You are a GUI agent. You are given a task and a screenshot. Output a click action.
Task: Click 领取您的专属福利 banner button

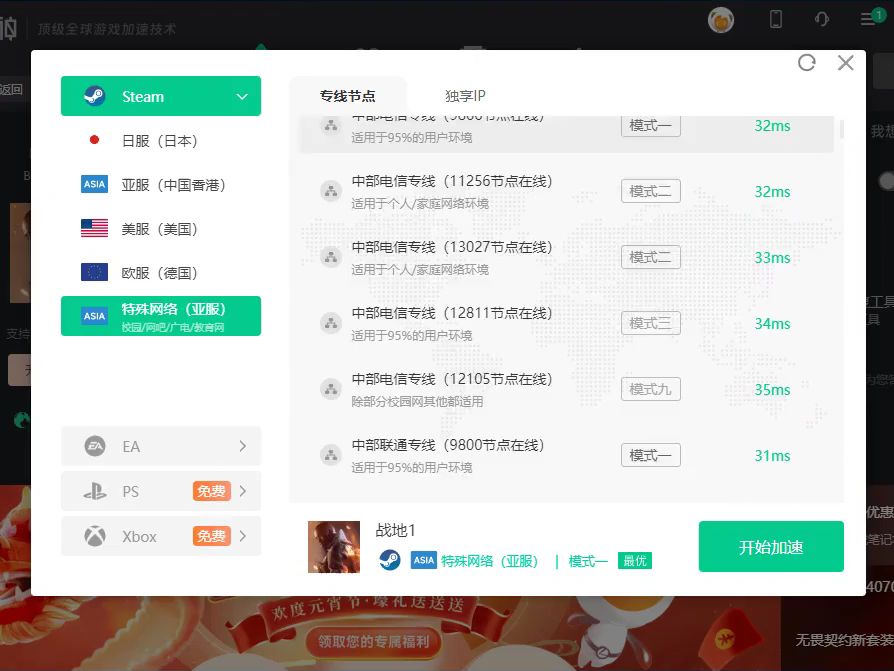point(373,641)
